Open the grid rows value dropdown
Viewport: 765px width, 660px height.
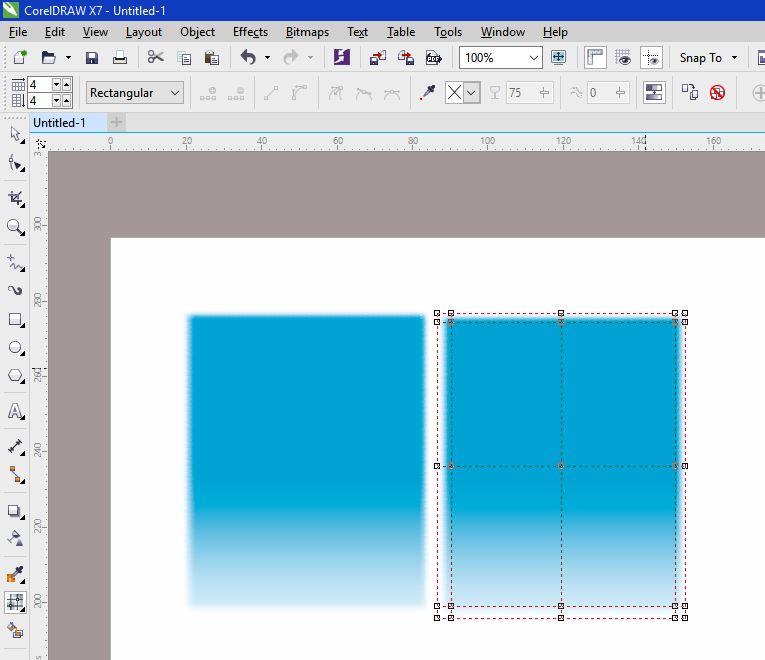pos(57,100)
